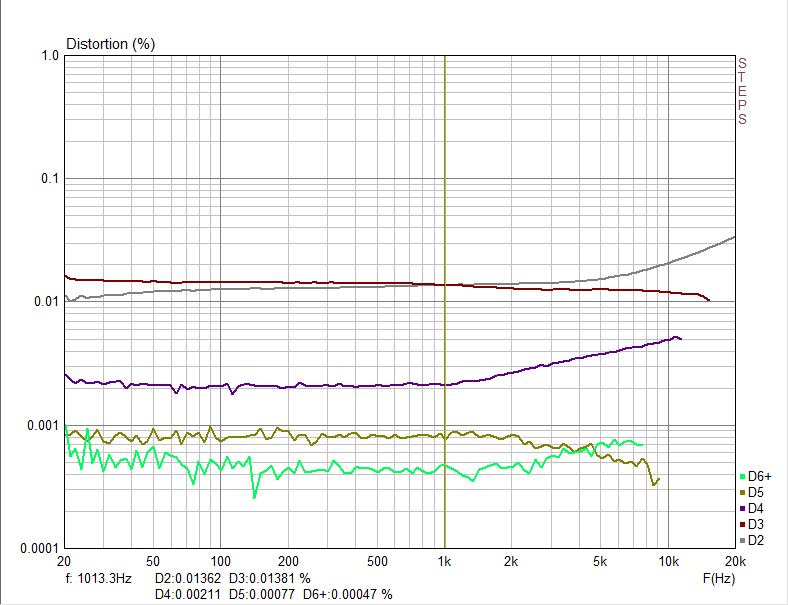Click the 1k x-axis tick label

(x=444, y=562)
